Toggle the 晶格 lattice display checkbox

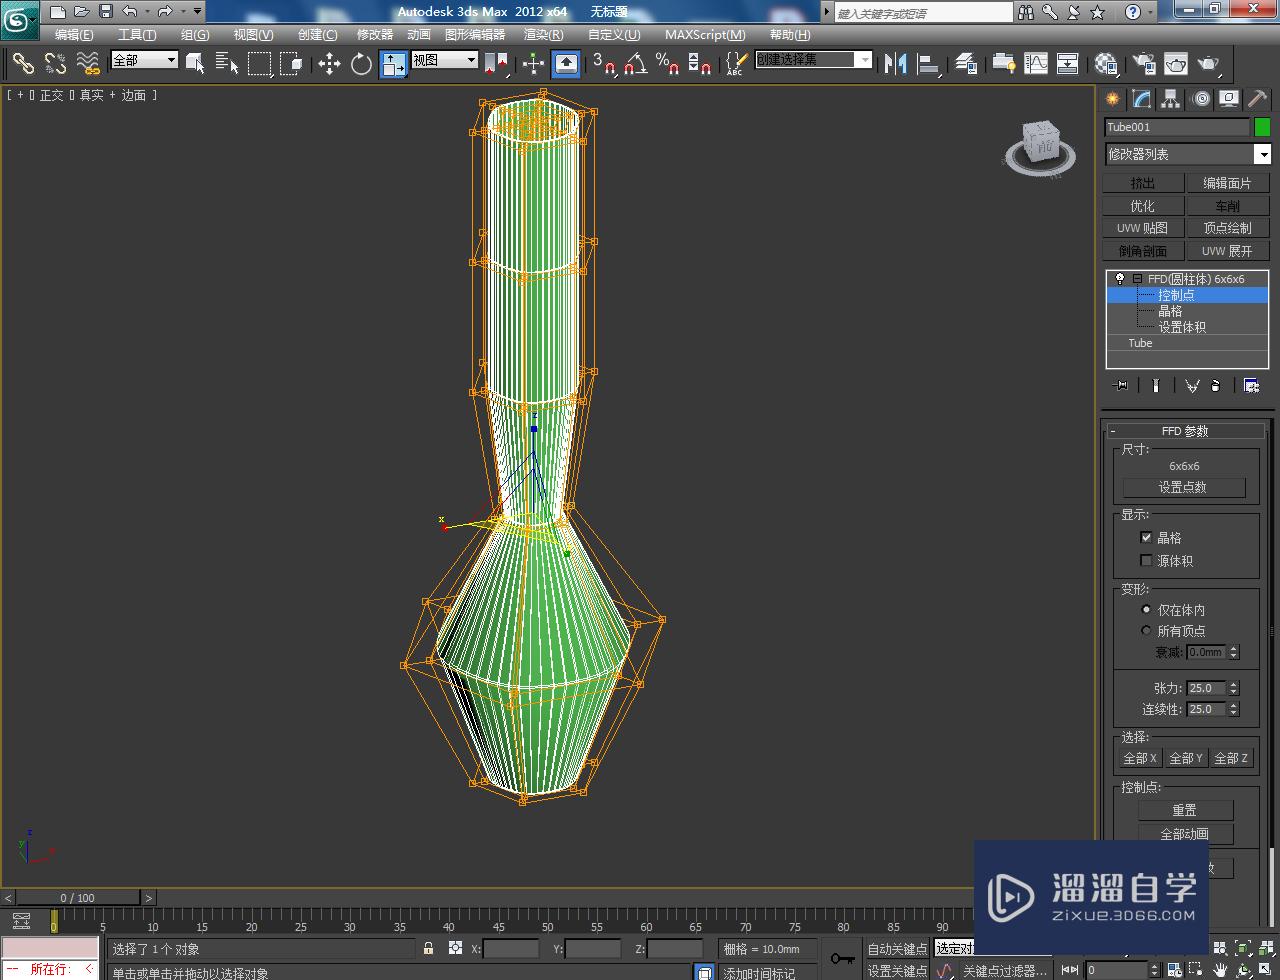pos(1146,537)
